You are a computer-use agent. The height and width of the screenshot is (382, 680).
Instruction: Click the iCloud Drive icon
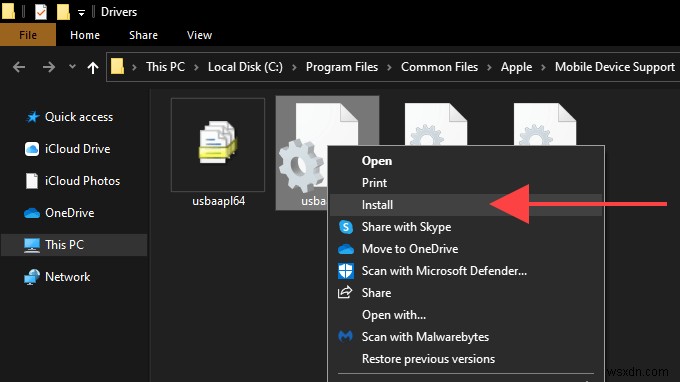[32, 149]
